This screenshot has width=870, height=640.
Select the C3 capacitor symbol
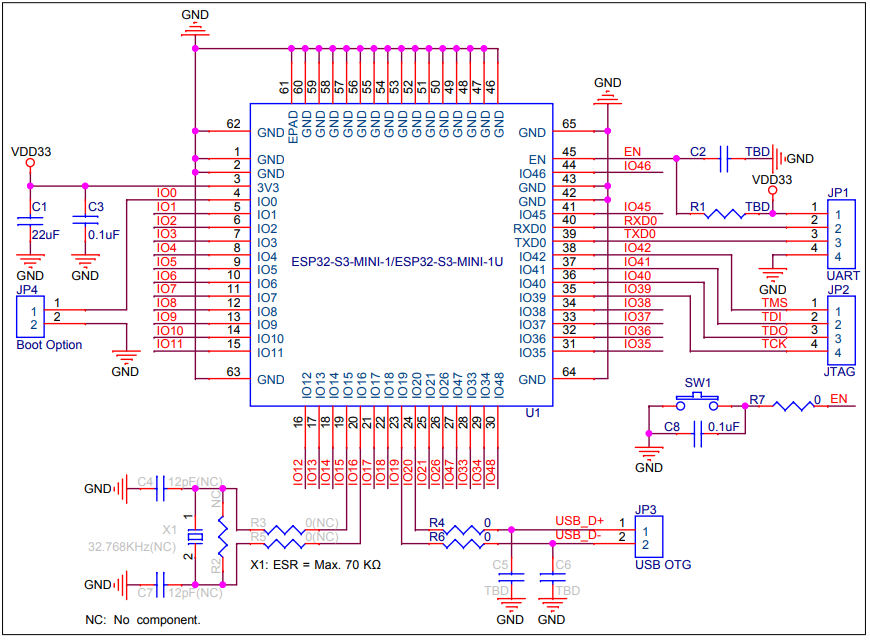pyautogui.click(x=85, y=220)
